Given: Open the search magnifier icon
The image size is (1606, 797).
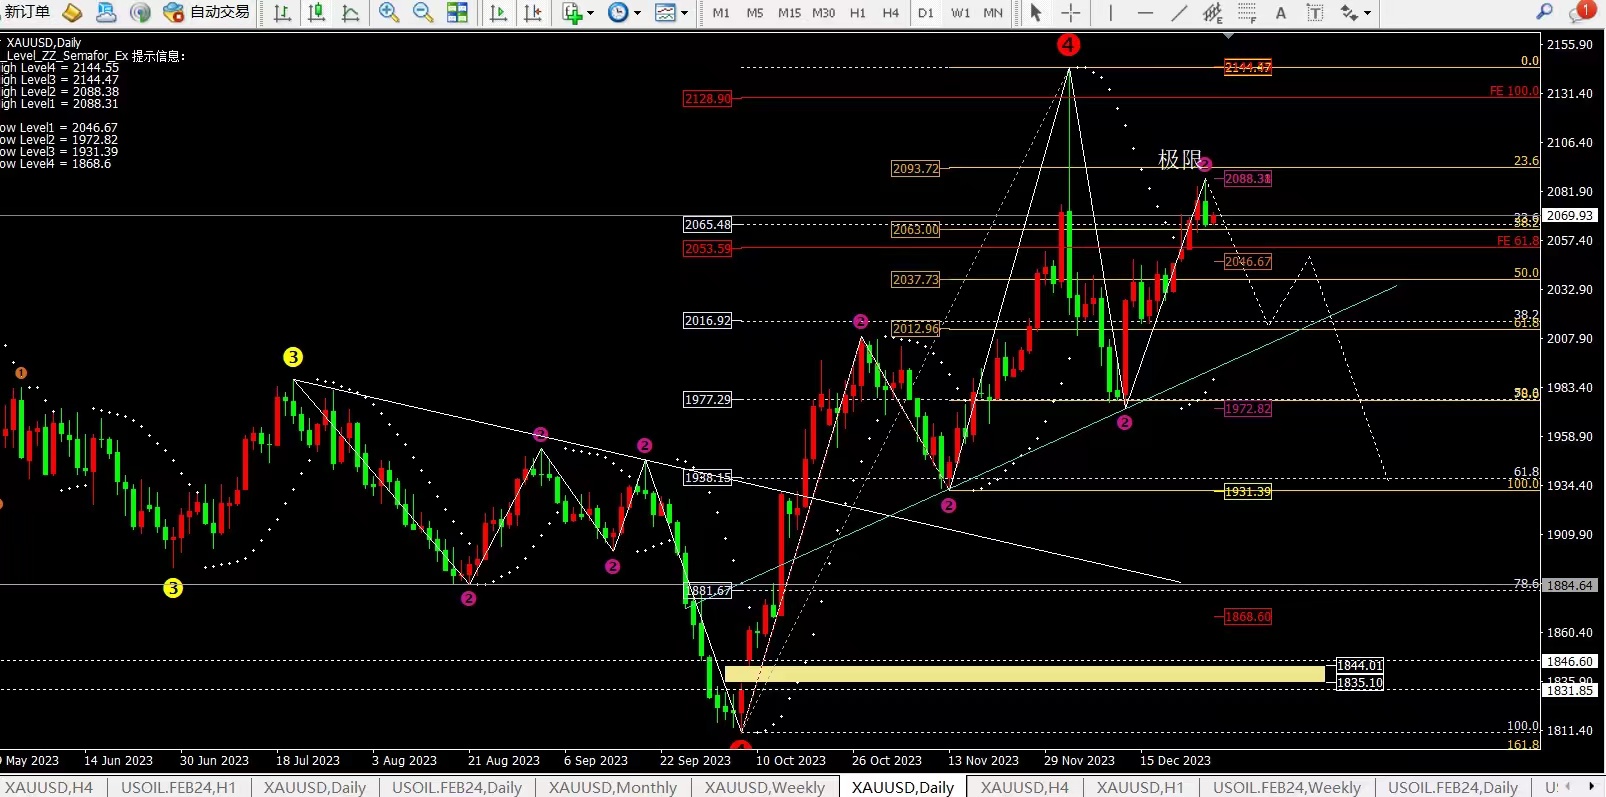Looking at the screenshot, I should click(x=1545, y=12).
